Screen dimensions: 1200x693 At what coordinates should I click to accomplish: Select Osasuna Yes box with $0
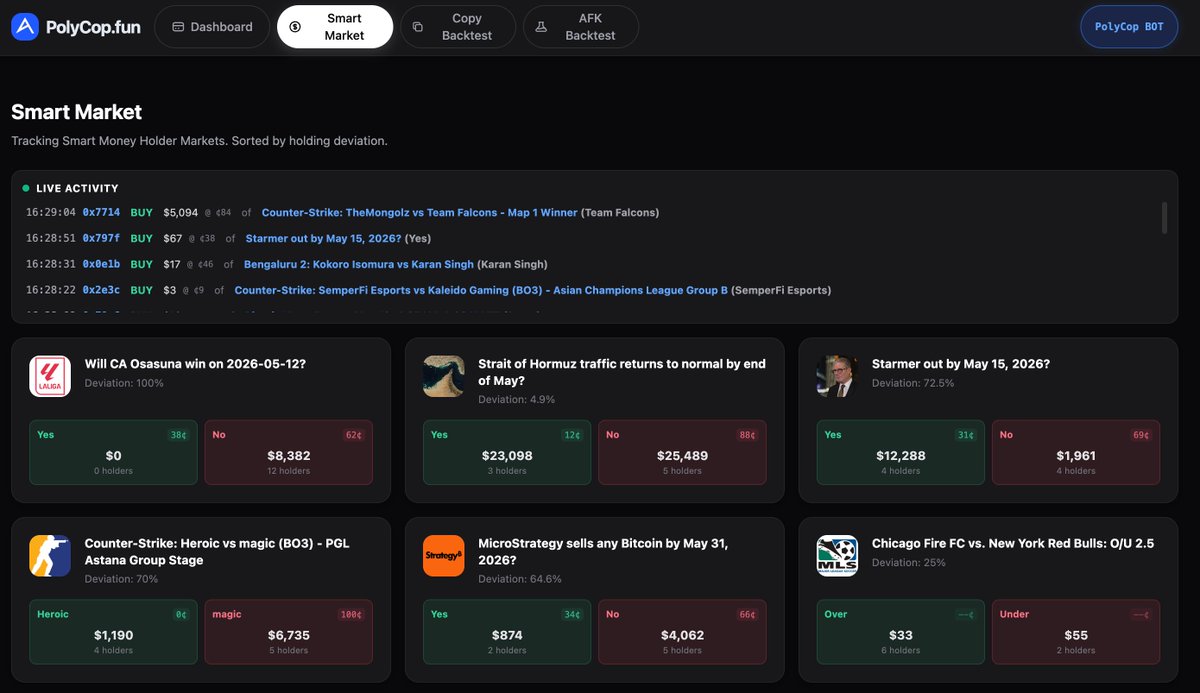113,452
